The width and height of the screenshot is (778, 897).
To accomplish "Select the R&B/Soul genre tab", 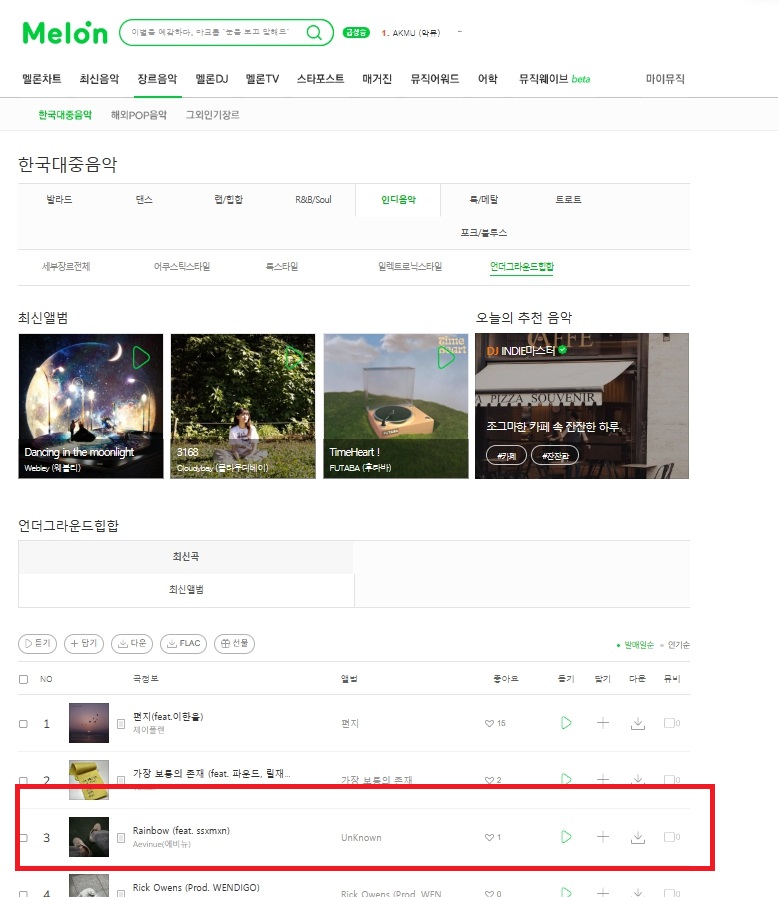I will coord(313,200).
